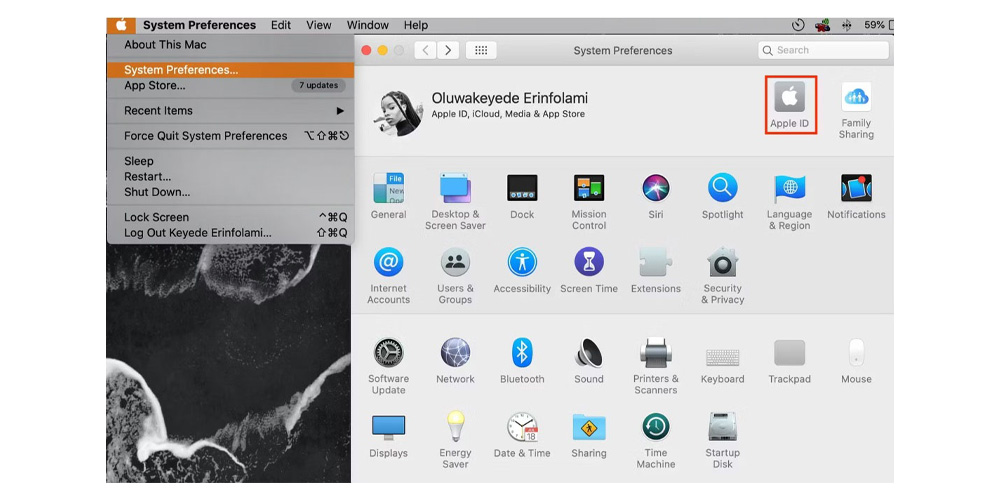Open Network preferences

click(x=455, y=361)
